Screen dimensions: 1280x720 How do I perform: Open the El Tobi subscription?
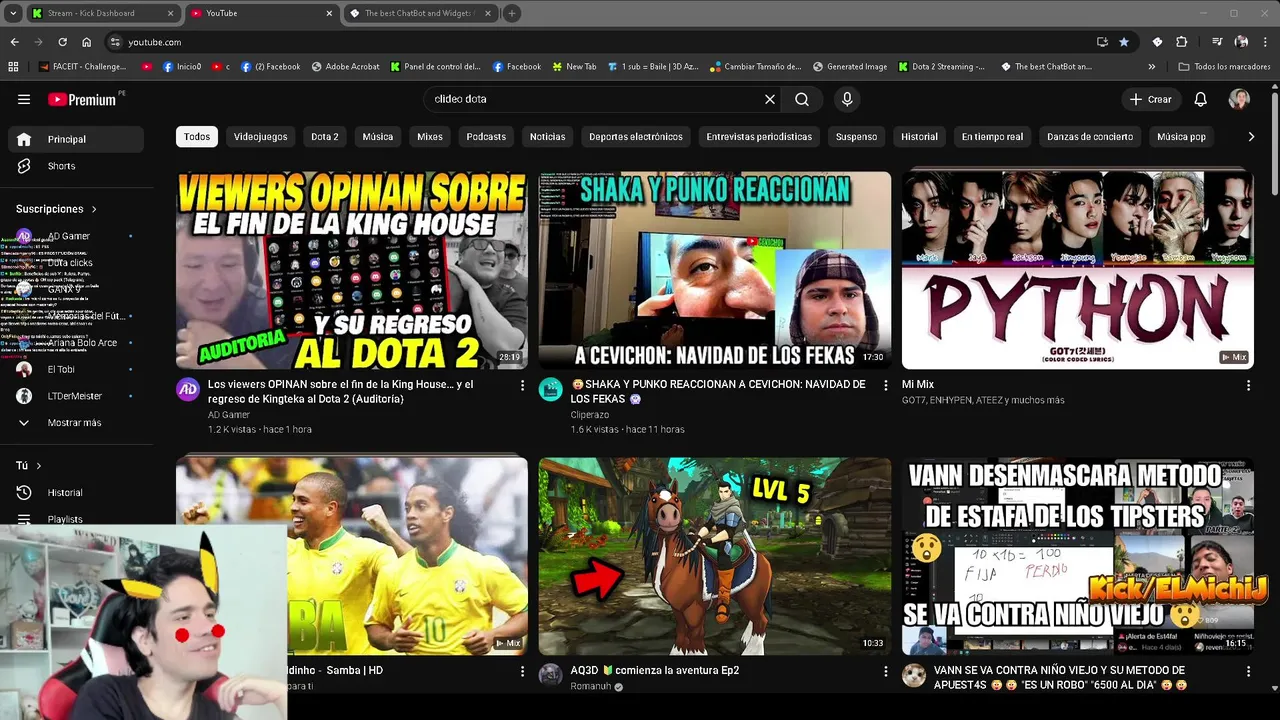[75, 369]
